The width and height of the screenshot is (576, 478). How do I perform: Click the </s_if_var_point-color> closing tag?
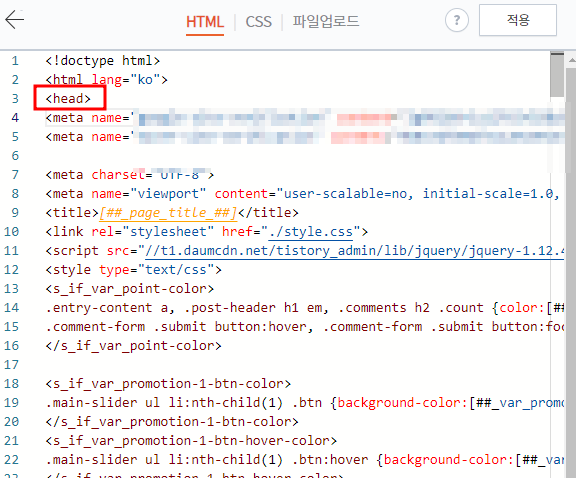(134, 346)
